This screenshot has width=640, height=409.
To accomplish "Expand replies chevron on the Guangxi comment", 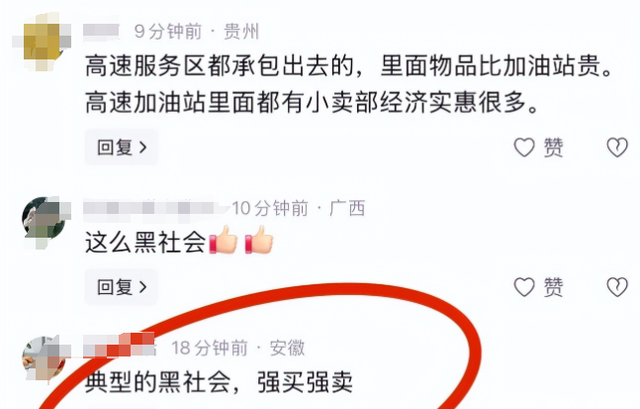I will pyautogui.click(x=143, y=287).
